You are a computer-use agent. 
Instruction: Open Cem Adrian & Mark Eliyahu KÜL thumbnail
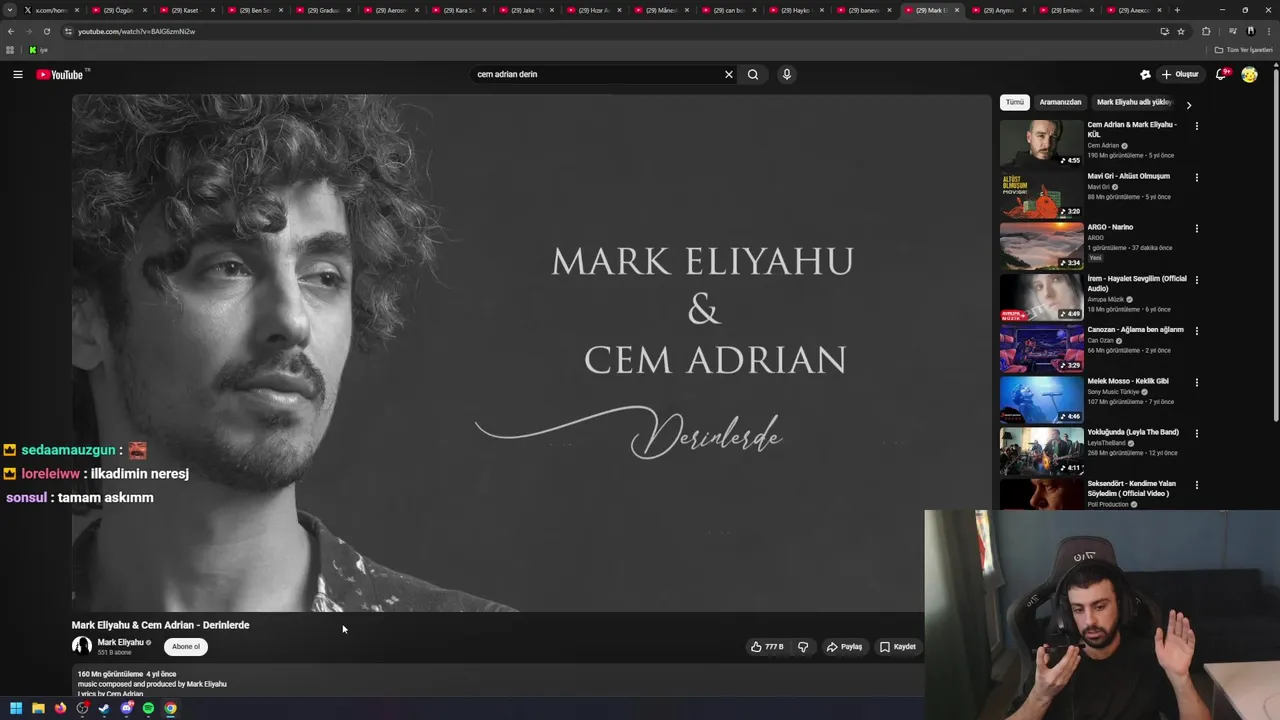(x=1041, y=143)
